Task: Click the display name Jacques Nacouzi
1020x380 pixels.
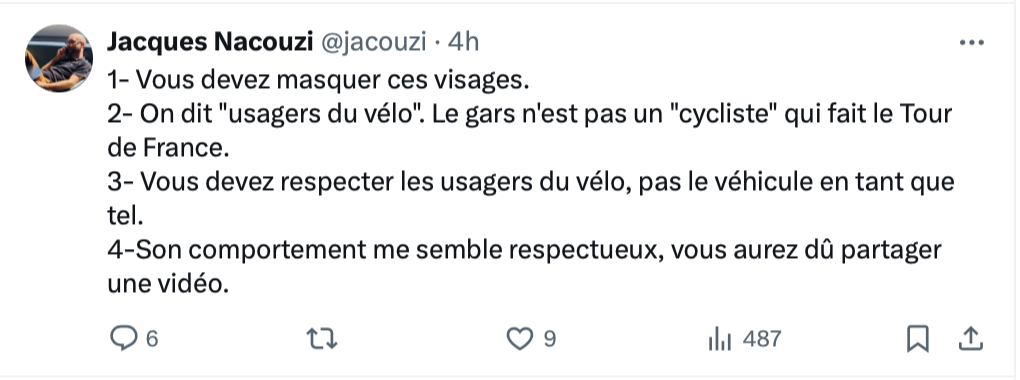Action: click(x=208, y=42)
